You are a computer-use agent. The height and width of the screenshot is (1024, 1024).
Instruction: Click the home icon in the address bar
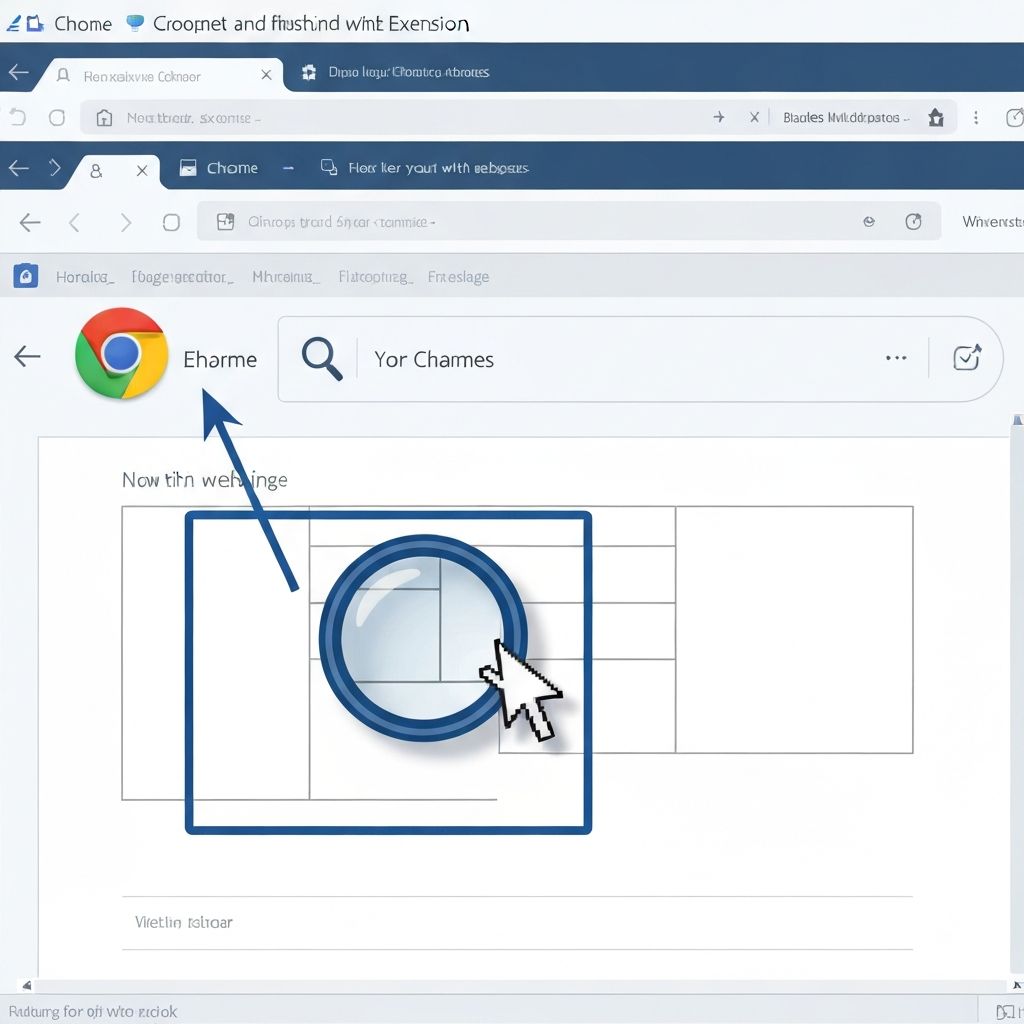(x=103, y=117)
